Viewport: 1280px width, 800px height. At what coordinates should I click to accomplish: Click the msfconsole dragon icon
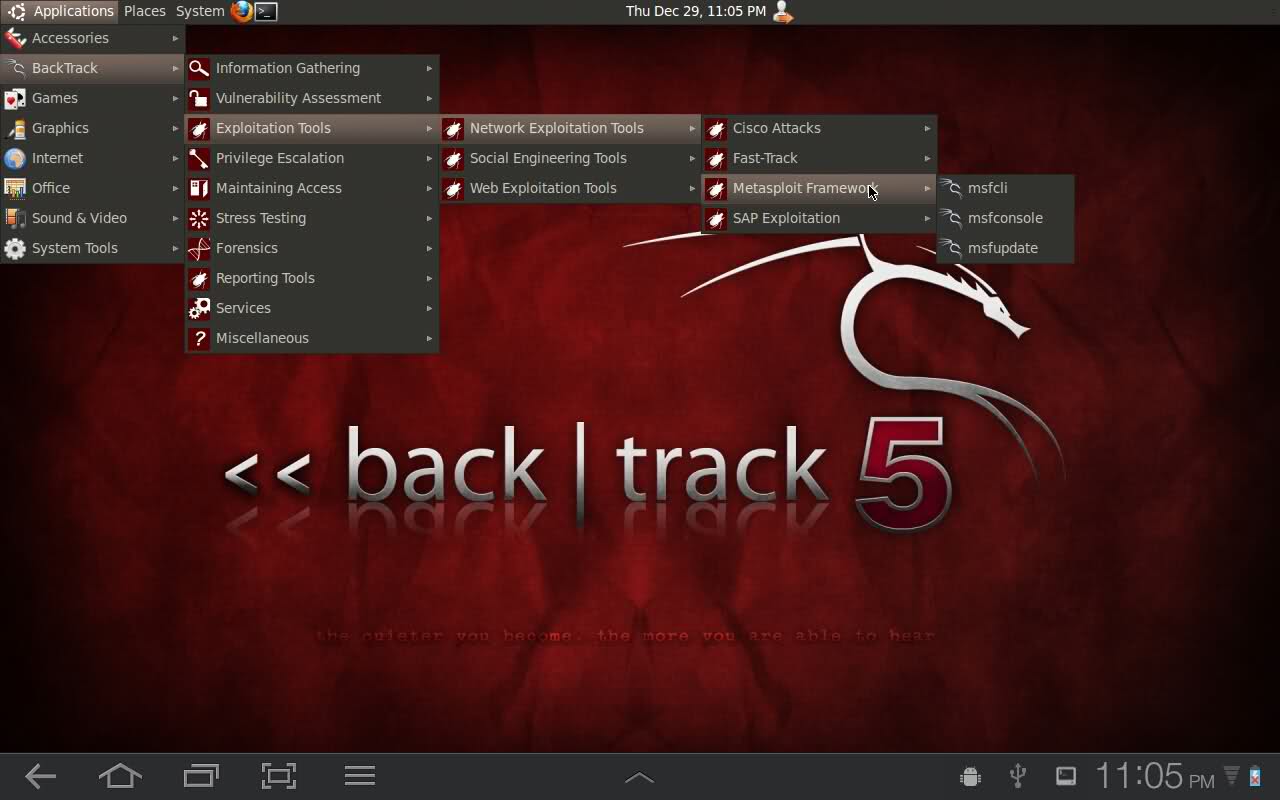point(951,218)
